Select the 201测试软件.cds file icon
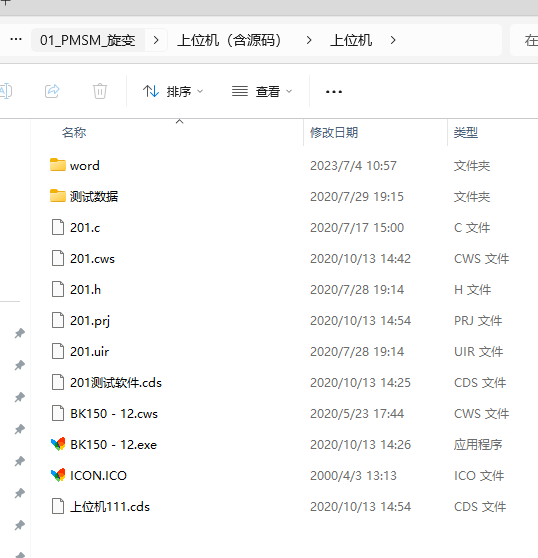538x558 pixels. click(58, 382)
